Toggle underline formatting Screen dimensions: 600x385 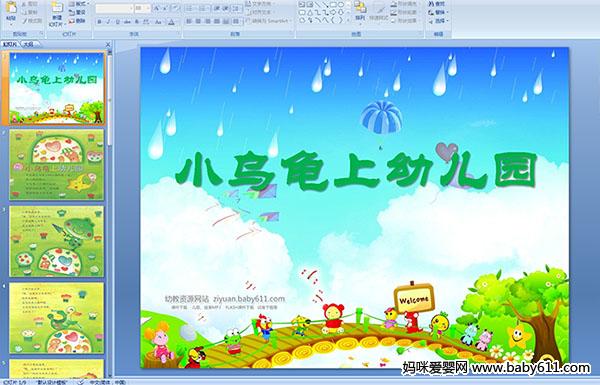tap(117, 22)
